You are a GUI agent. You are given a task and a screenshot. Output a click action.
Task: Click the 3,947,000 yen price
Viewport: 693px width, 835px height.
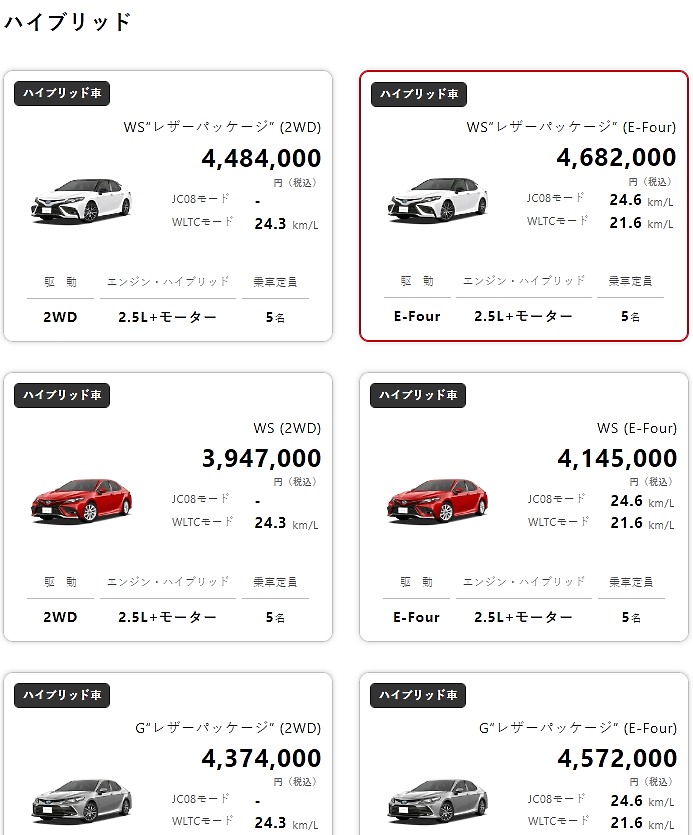click(261, 458)
